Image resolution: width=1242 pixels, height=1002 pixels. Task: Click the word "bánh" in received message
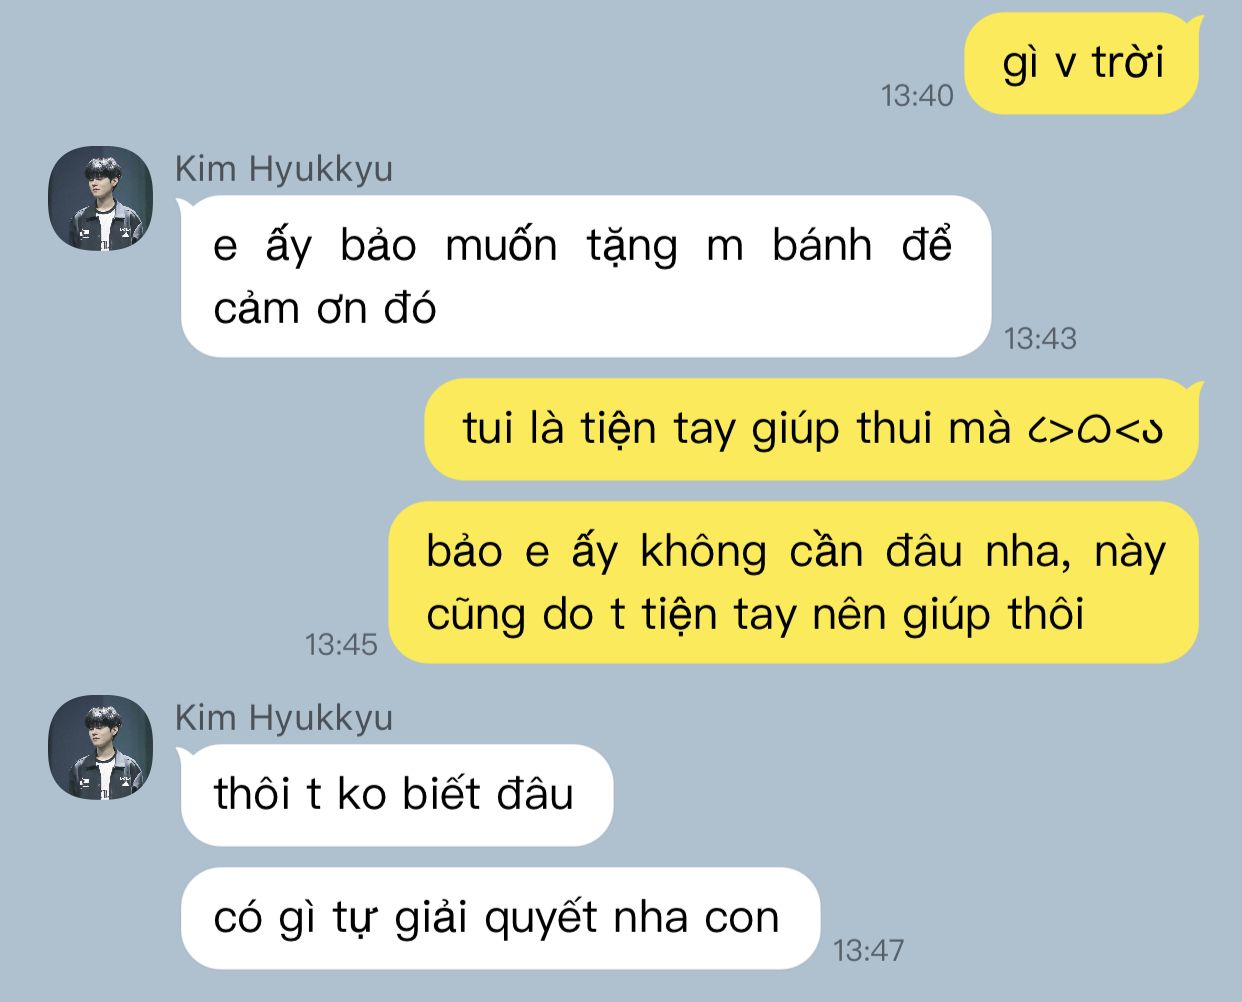(822, 246)
